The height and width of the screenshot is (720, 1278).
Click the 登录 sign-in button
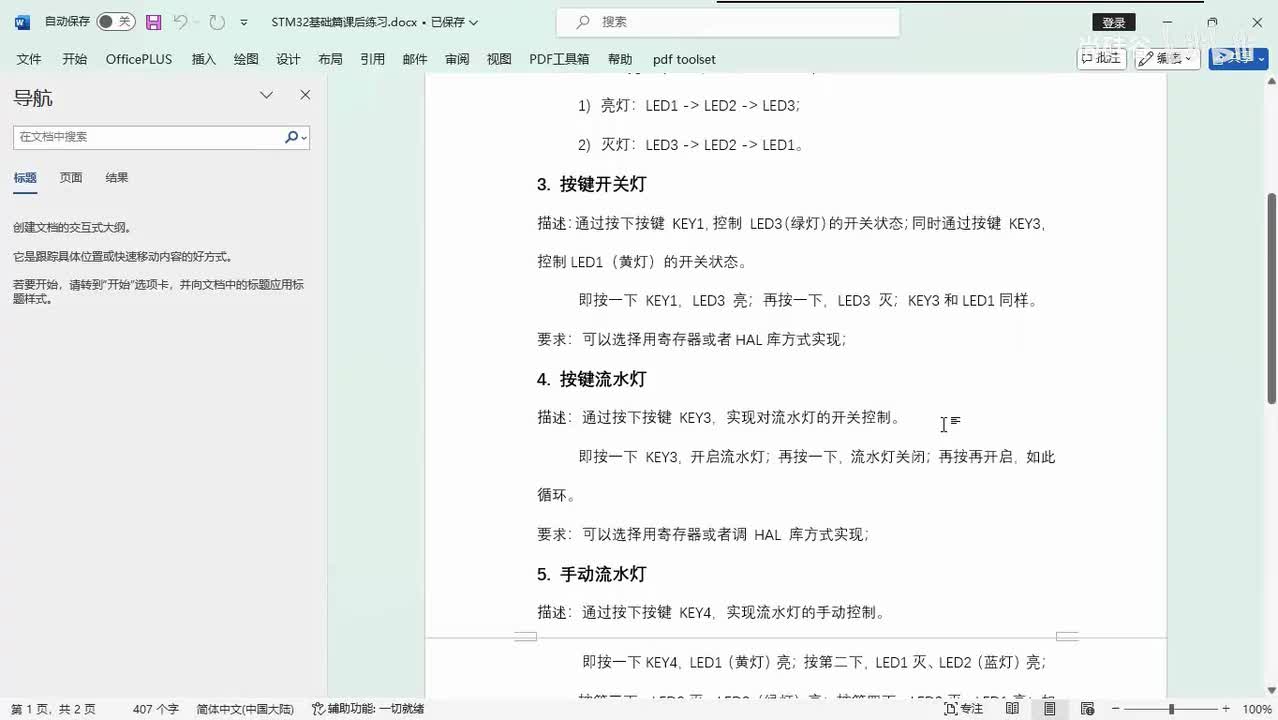1113,22
